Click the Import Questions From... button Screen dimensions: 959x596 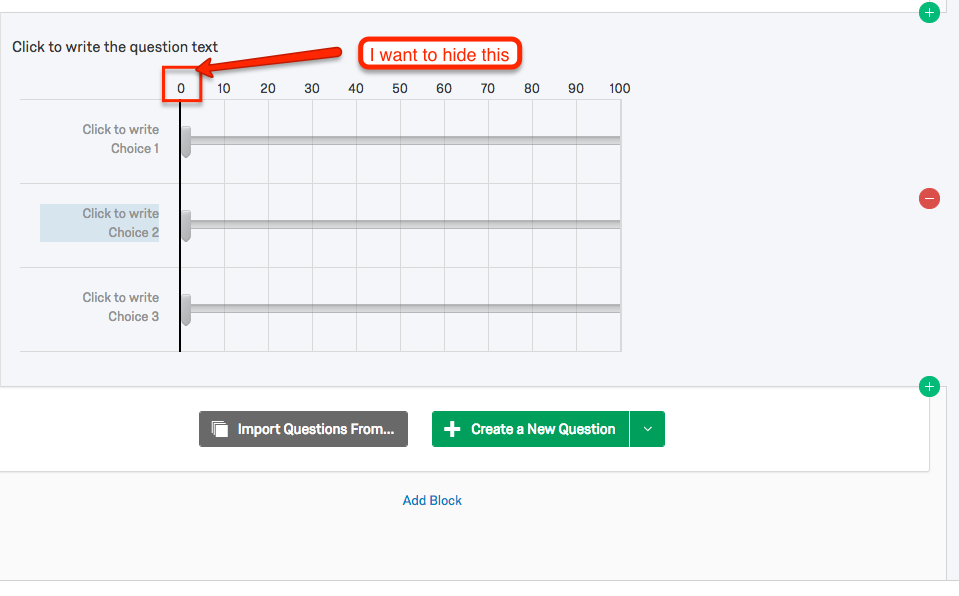[x=303, y=429]
